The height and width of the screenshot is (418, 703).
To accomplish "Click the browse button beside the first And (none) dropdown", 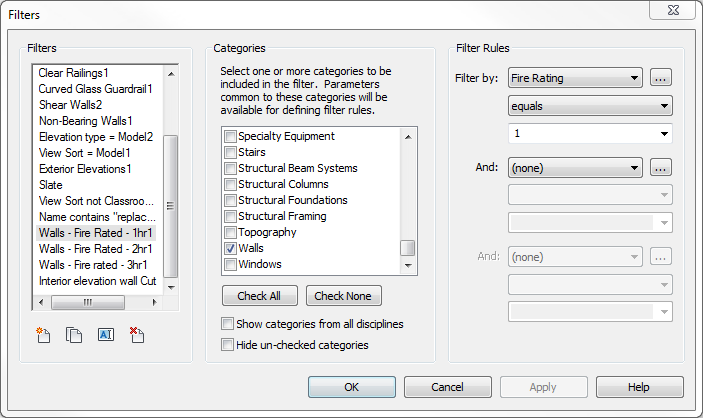I will point(660,168).
